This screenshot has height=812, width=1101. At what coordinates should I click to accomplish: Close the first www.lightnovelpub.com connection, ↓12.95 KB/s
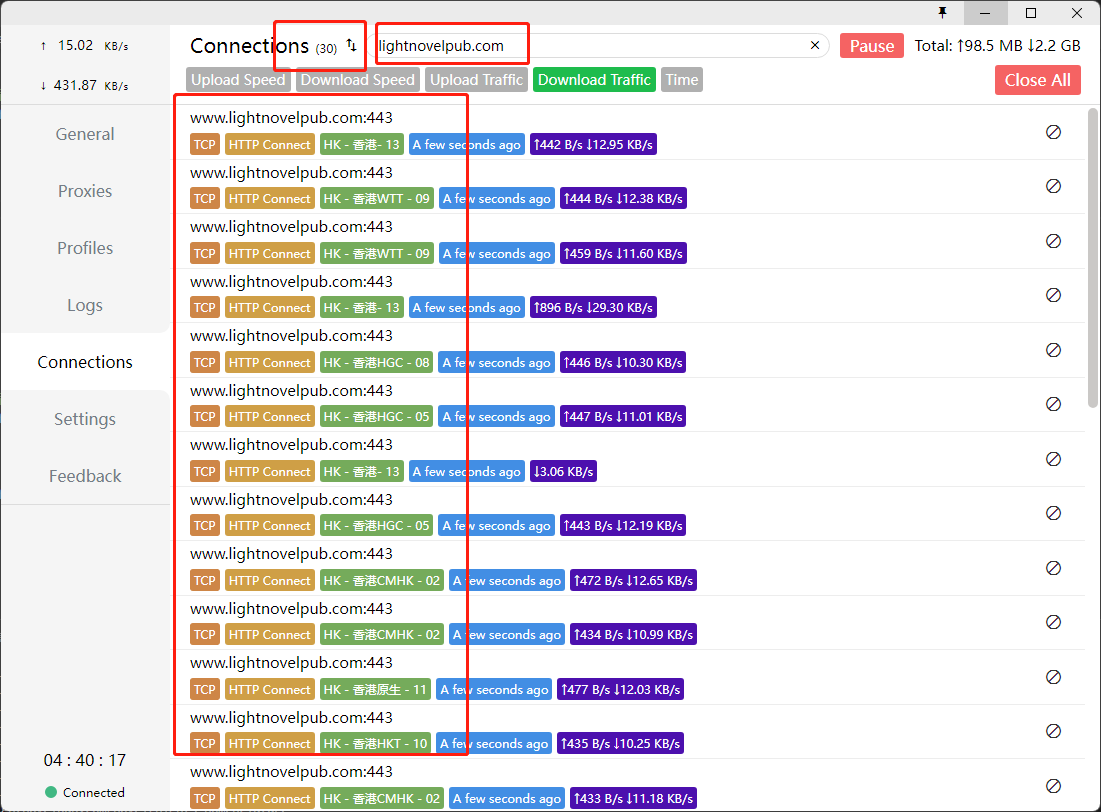tap(1053, 132)
